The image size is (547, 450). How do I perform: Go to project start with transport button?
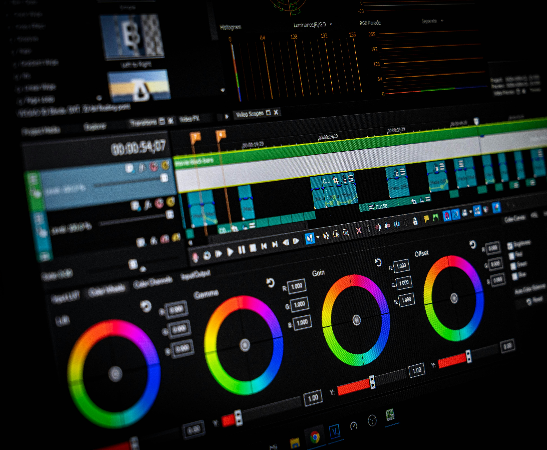coord(264,246)
